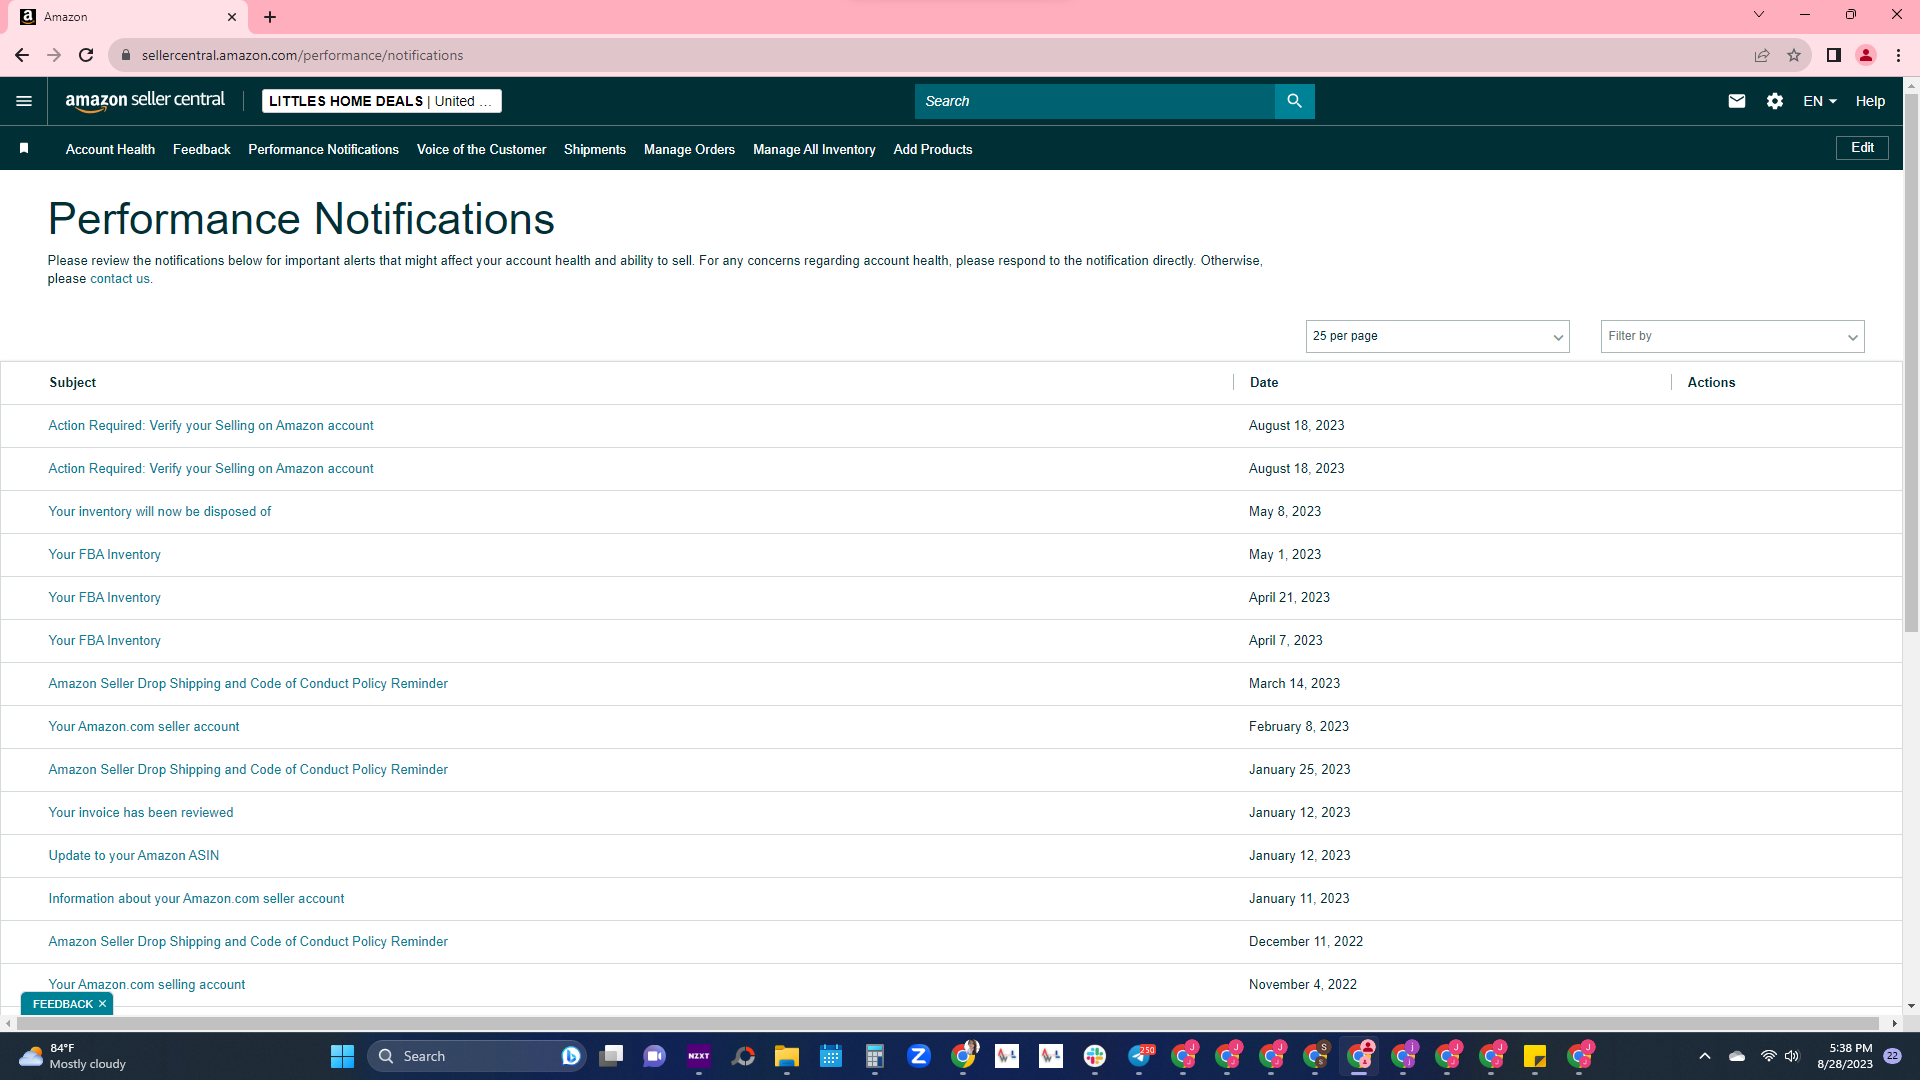The height and width of the screenshot is (1080, 1920).
Task: Open Manage All Inventory page
Action: click(x=814, y=149)
